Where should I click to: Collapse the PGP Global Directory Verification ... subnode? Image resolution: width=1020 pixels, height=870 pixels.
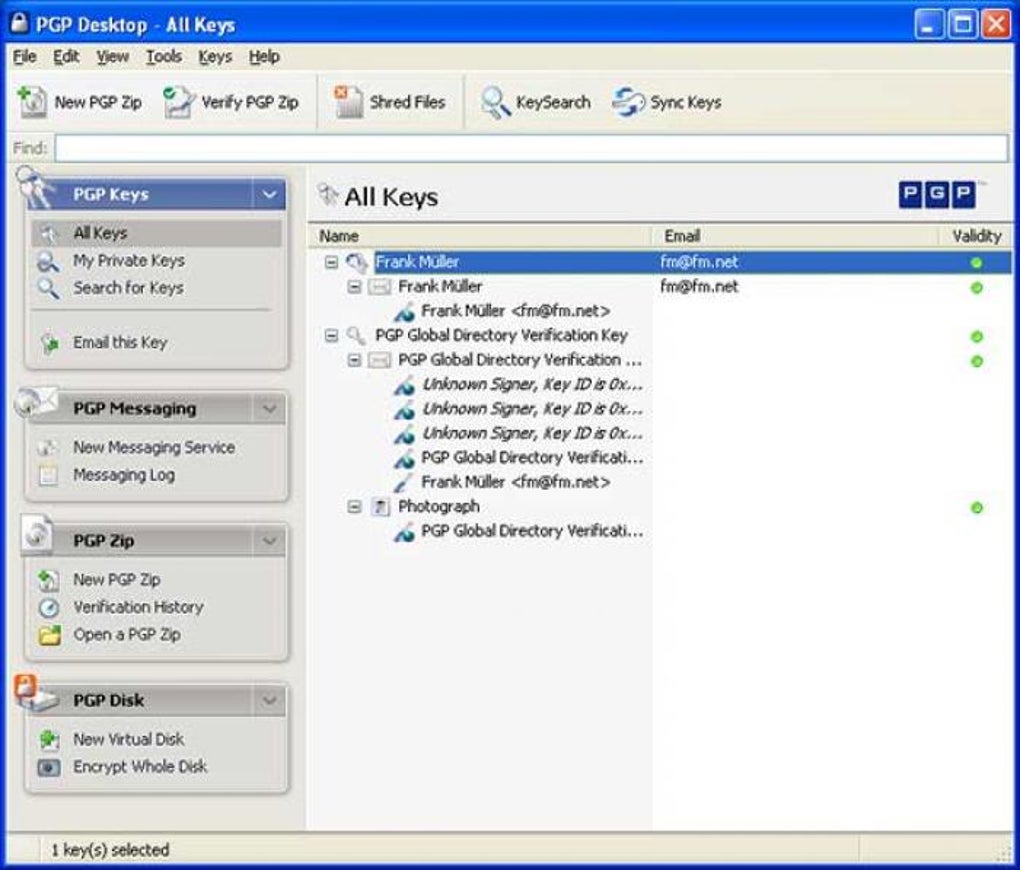[355, 360]
